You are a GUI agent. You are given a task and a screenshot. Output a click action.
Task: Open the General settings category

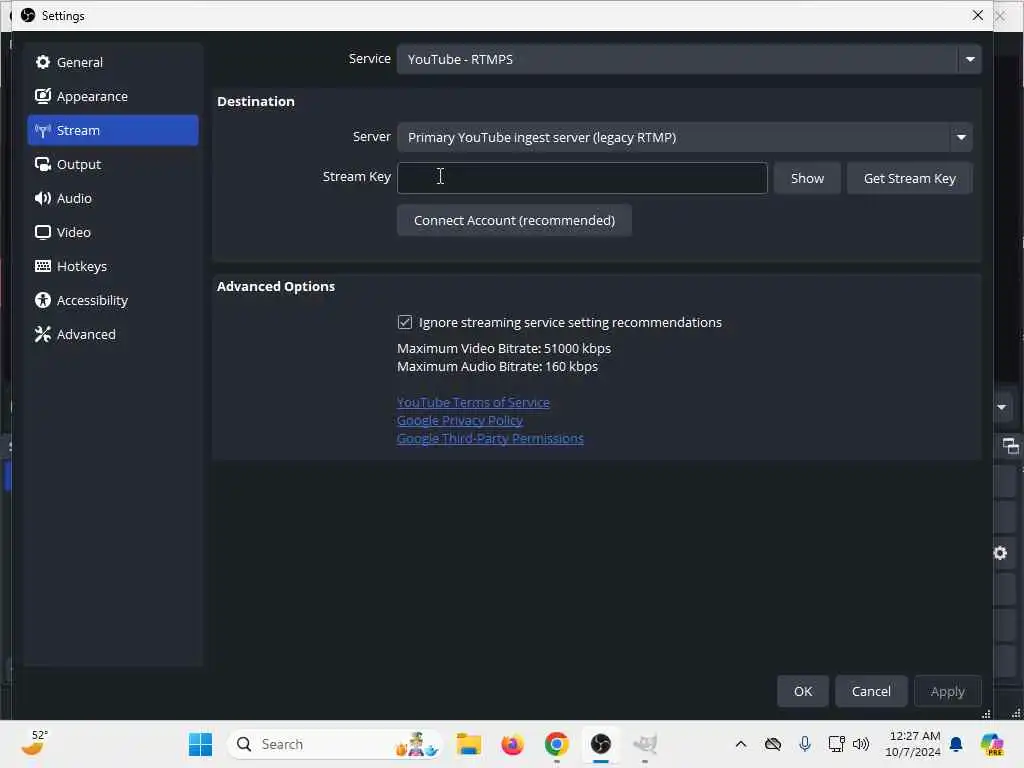(x=112, y=62)
